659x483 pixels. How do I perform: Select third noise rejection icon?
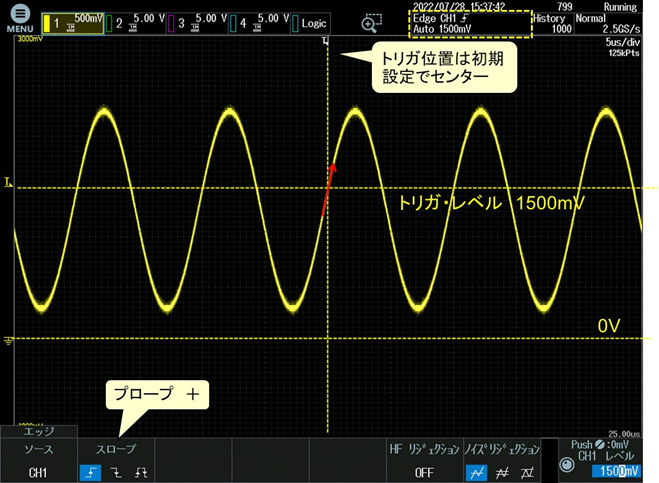point(527,473)
